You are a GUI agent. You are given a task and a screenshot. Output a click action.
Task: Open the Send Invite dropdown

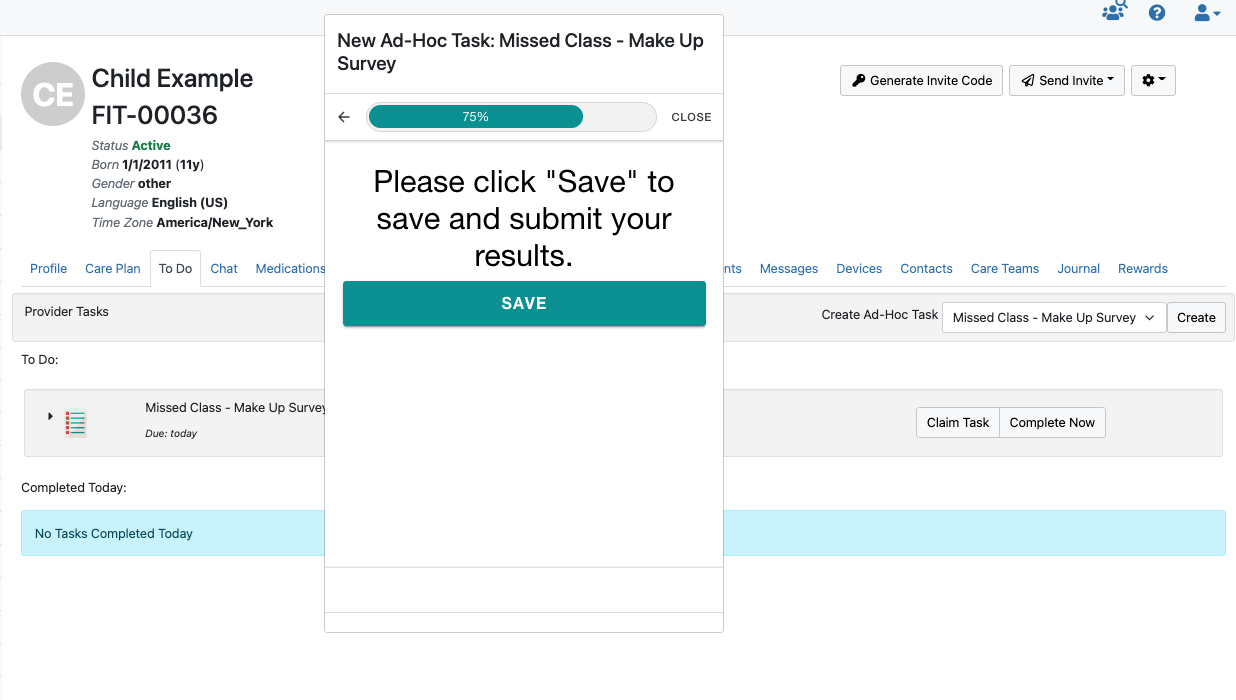pyautogui.click(x=1067, y=80)
